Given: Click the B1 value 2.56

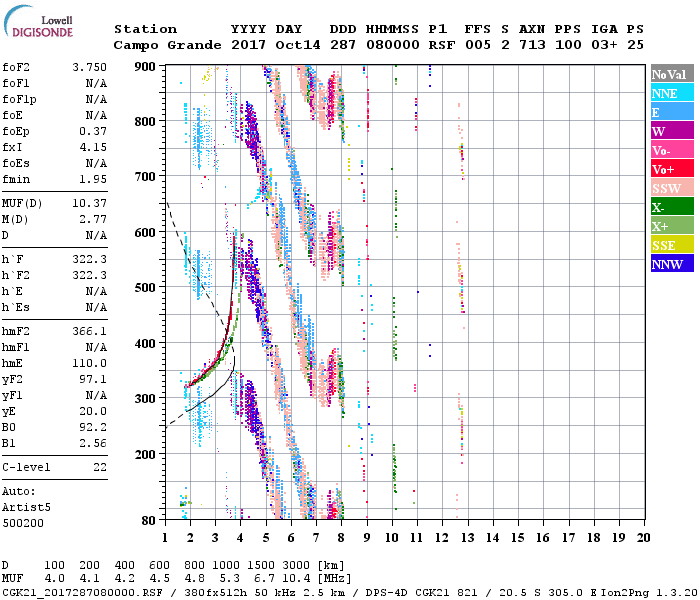Looking at the screenshot, I should click(93, 443).
